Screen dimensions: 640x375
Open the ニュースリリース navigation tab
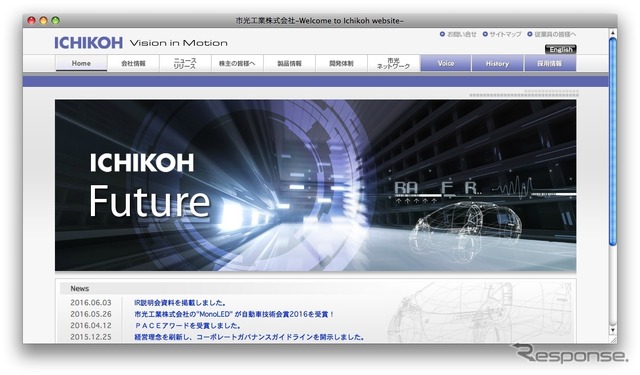[185, 63]
